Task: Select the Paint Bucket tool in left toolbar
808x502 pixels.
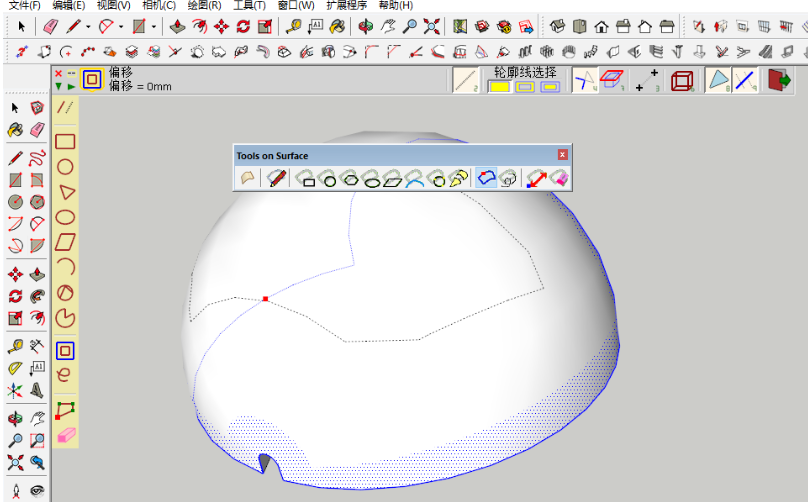Action: 15,129
